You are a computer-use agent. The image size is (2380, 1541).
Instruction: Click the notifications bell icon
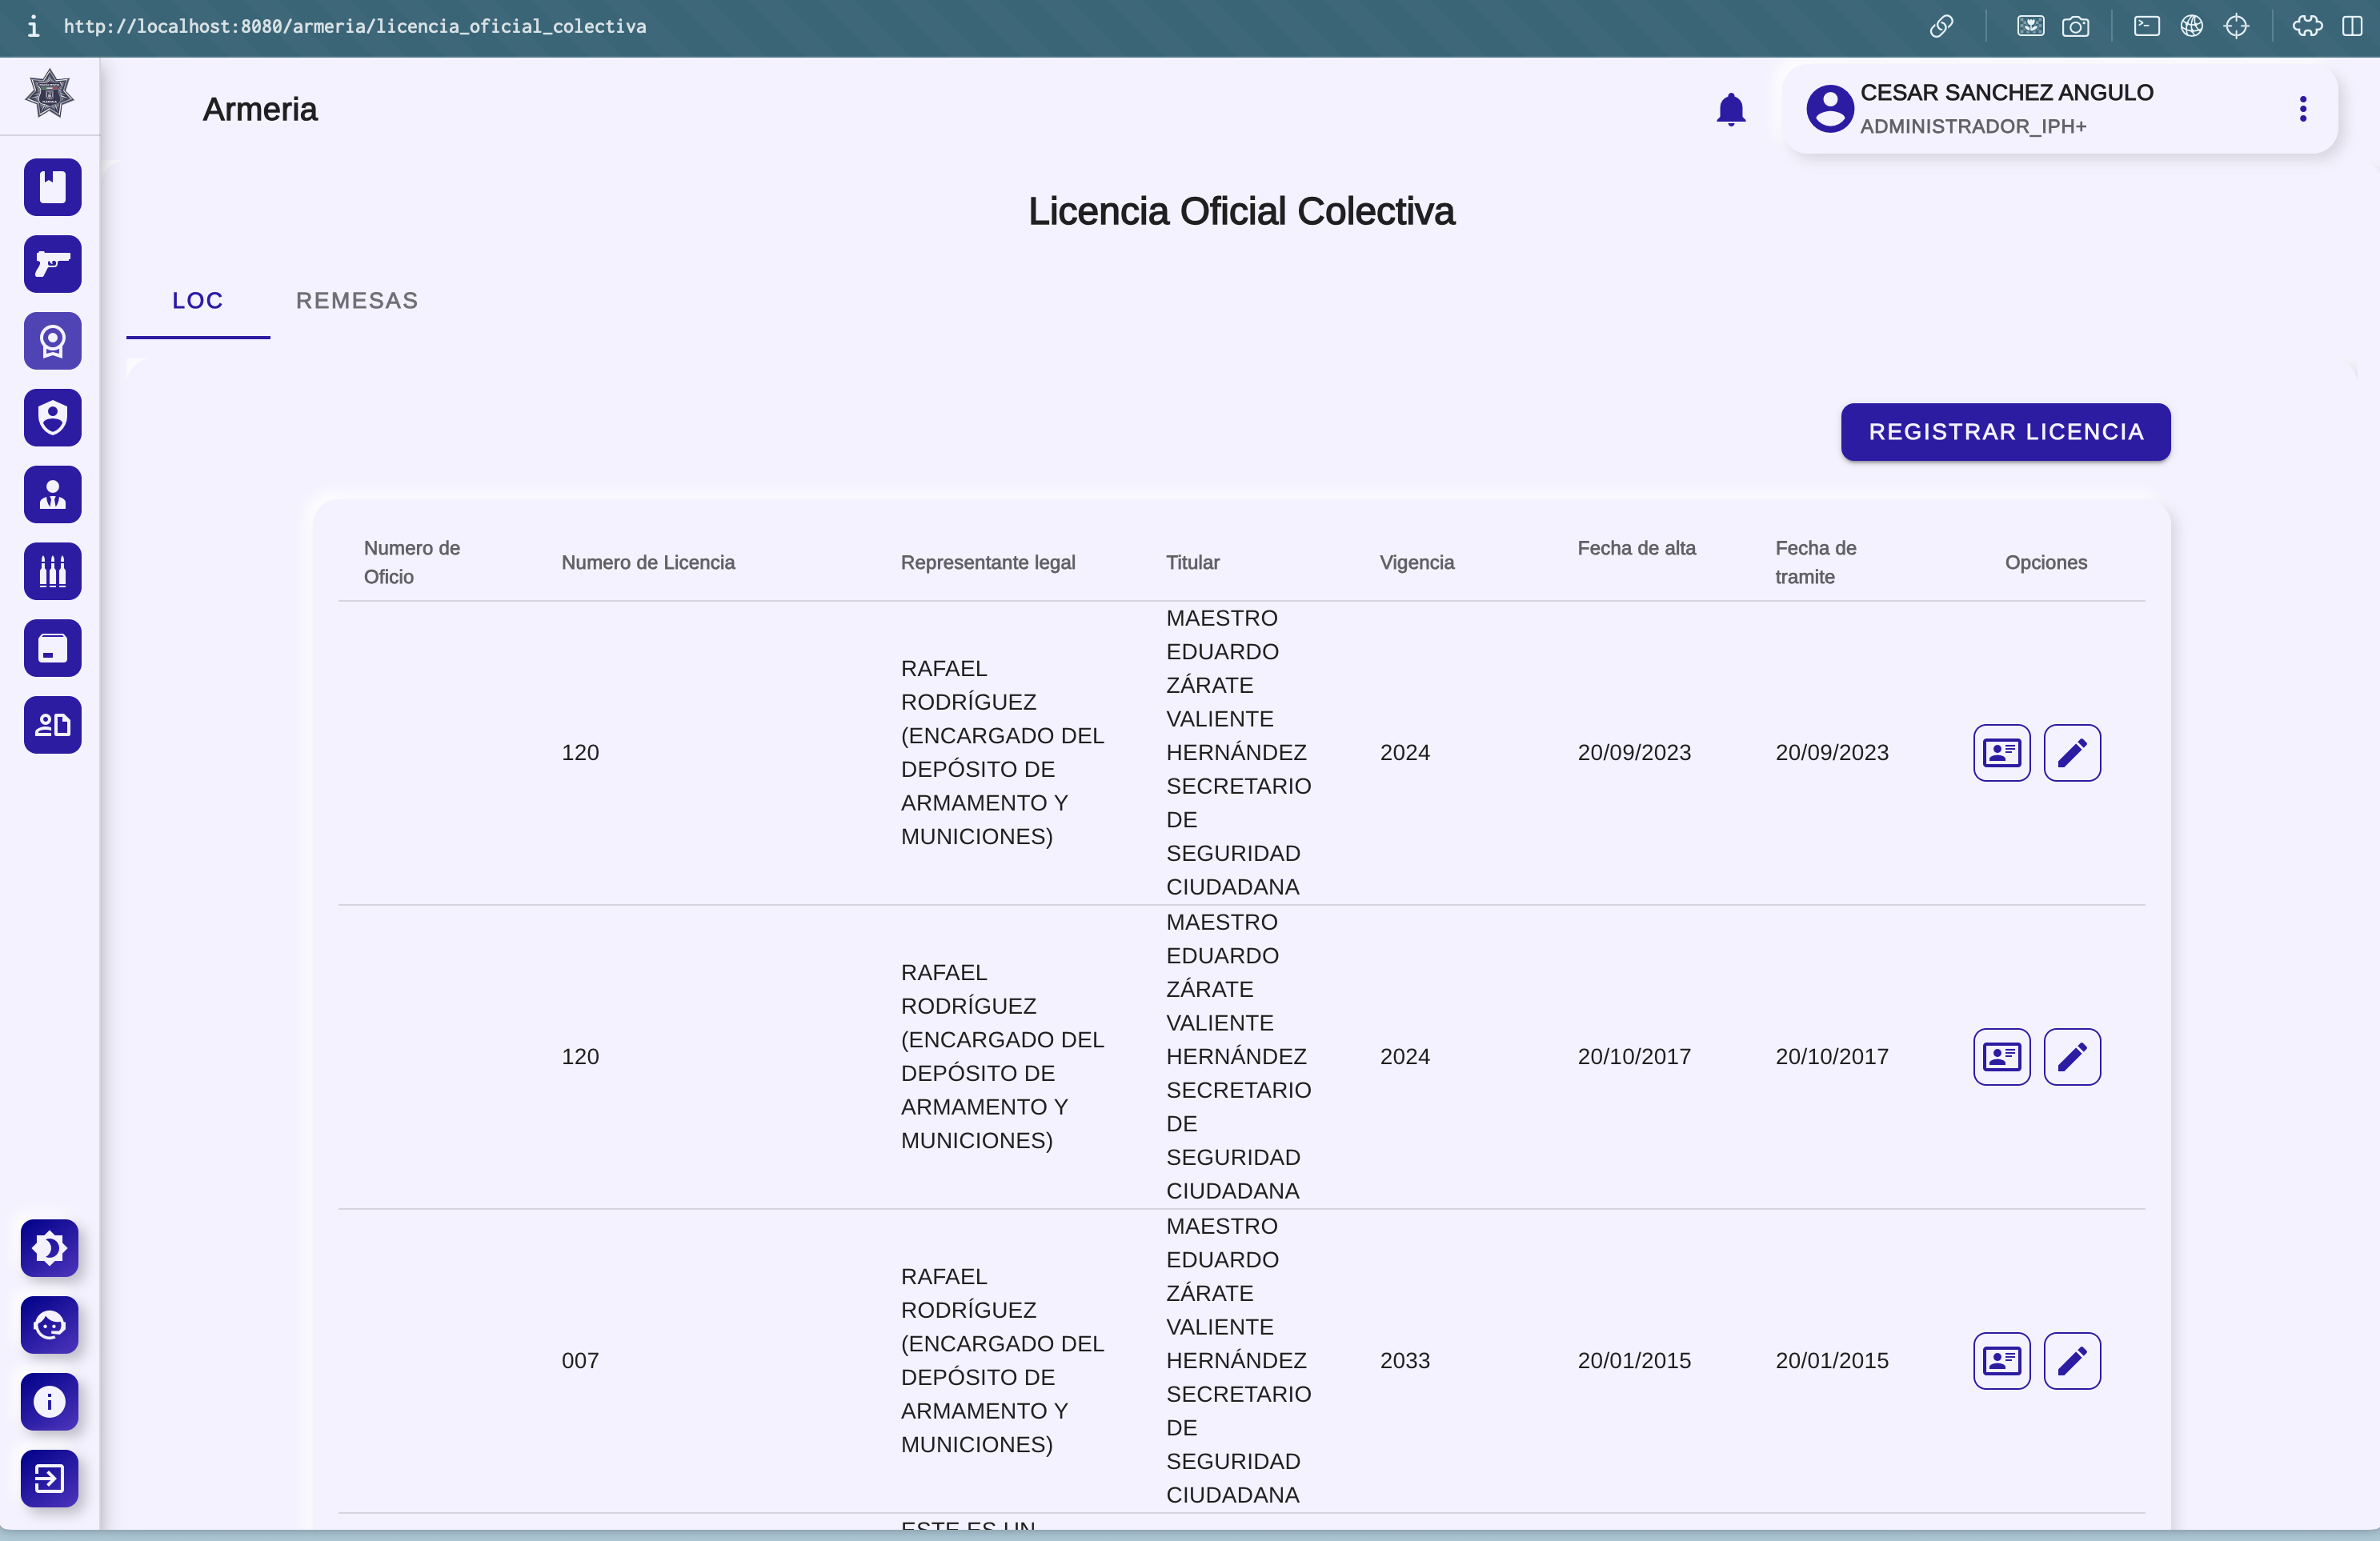(x=1730, y=109)
